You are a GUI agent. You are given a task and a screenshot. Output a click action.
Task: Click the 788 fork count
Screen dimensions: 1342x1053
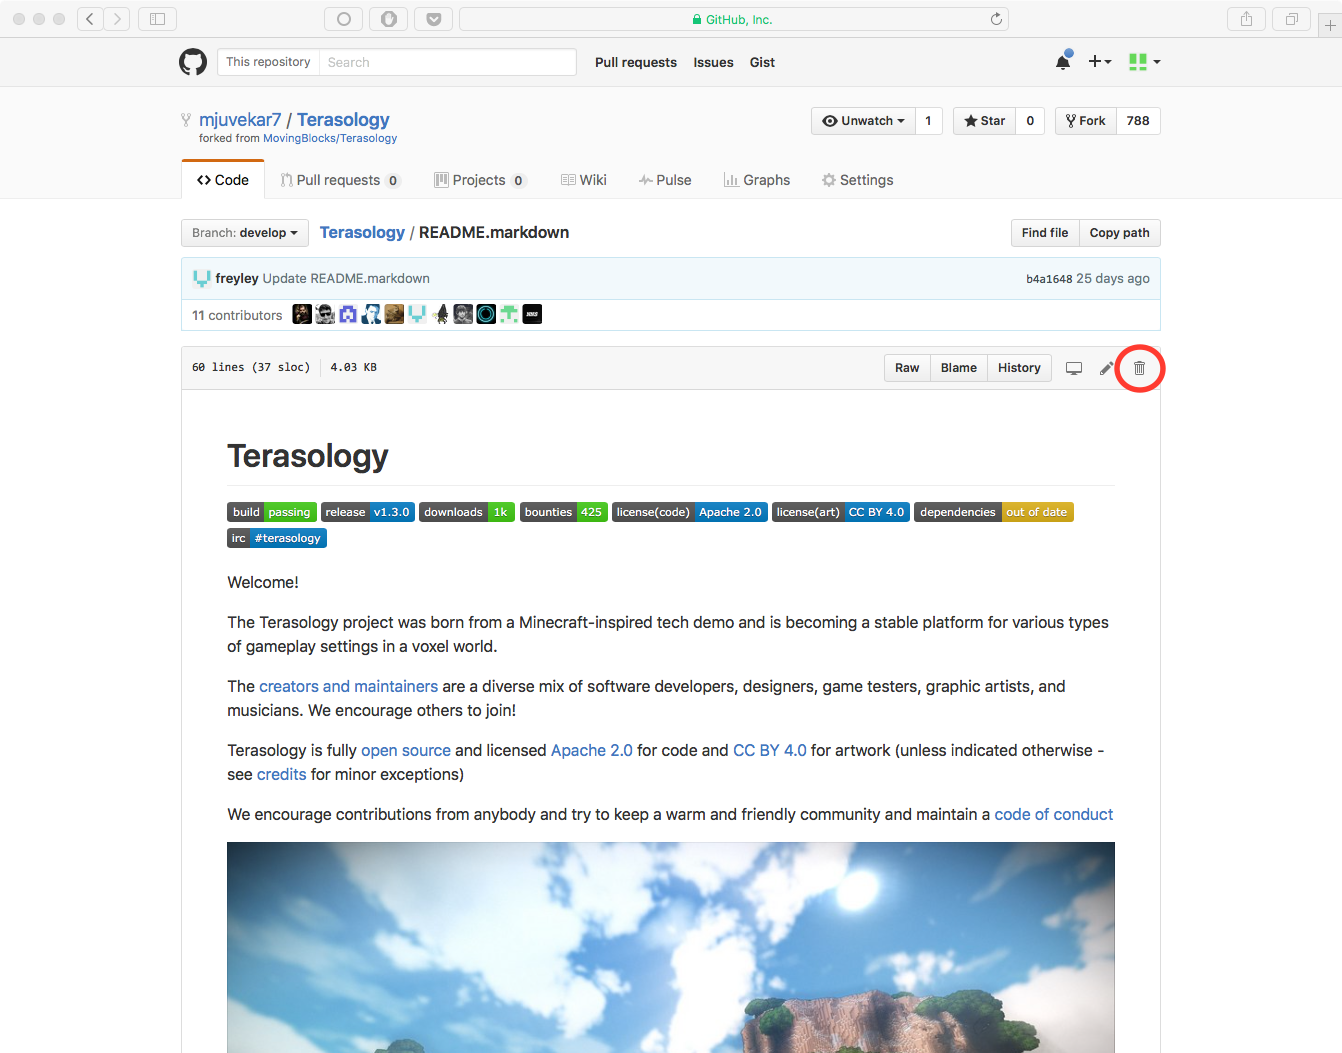(1138, 121)
